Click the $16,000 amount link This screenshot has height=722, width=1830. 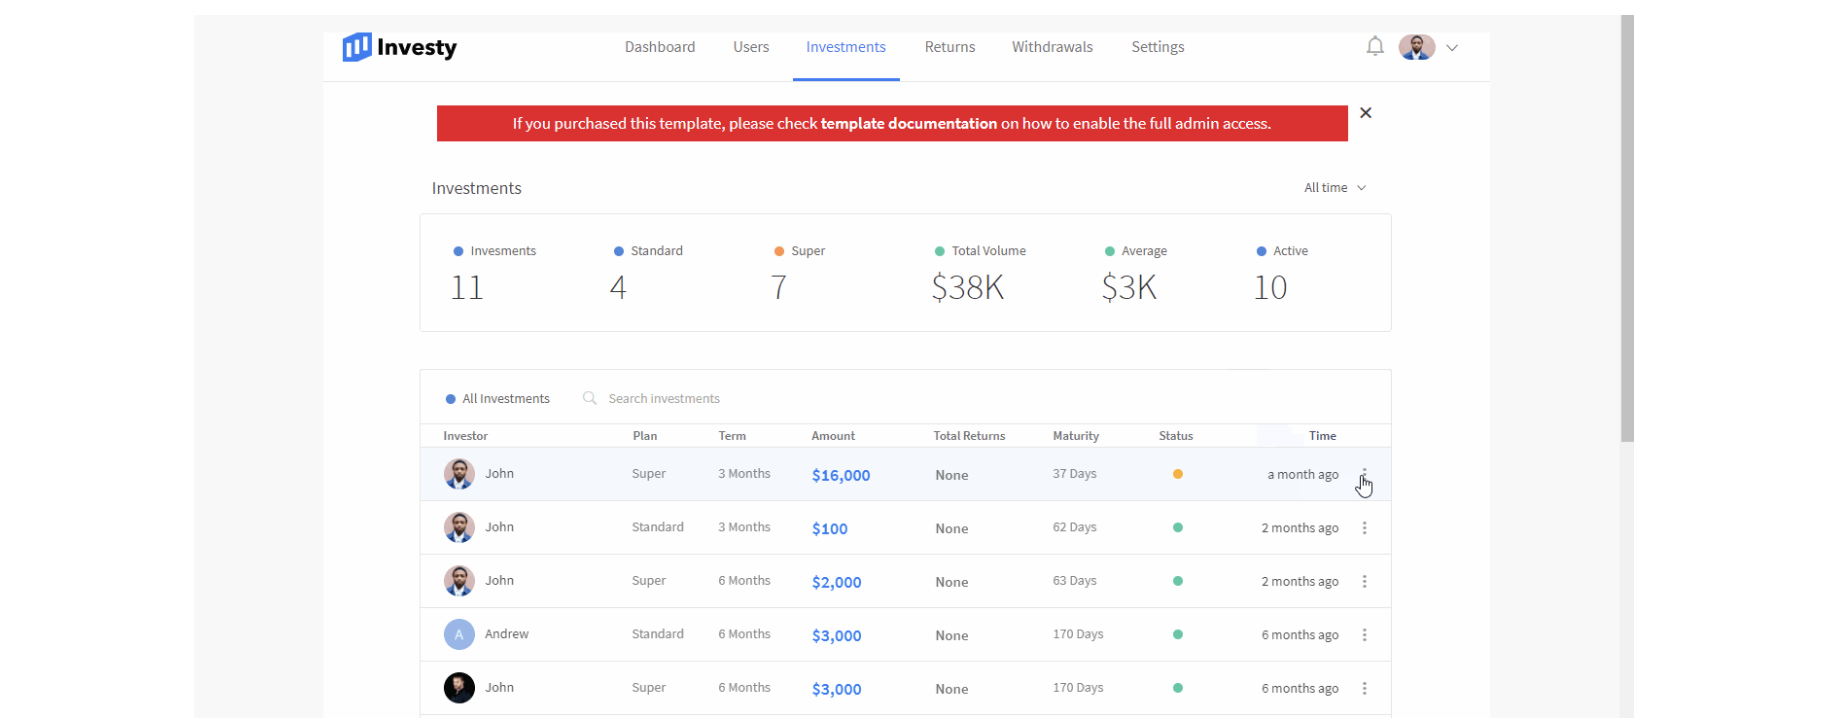tap(840, 476)
